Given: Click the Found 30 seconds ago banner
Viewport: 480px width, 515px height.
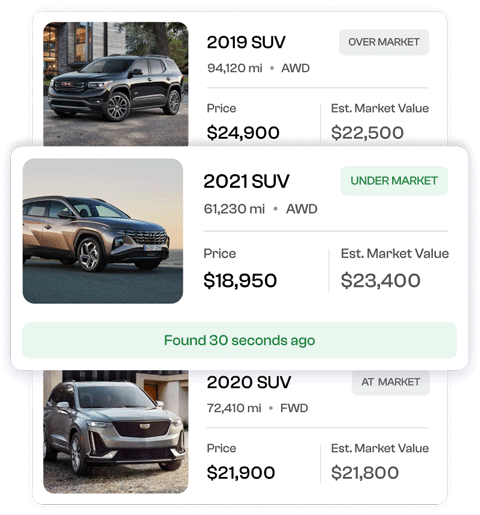Looking at the screenshot, I should pyautogui.click(x=239, y=340).
